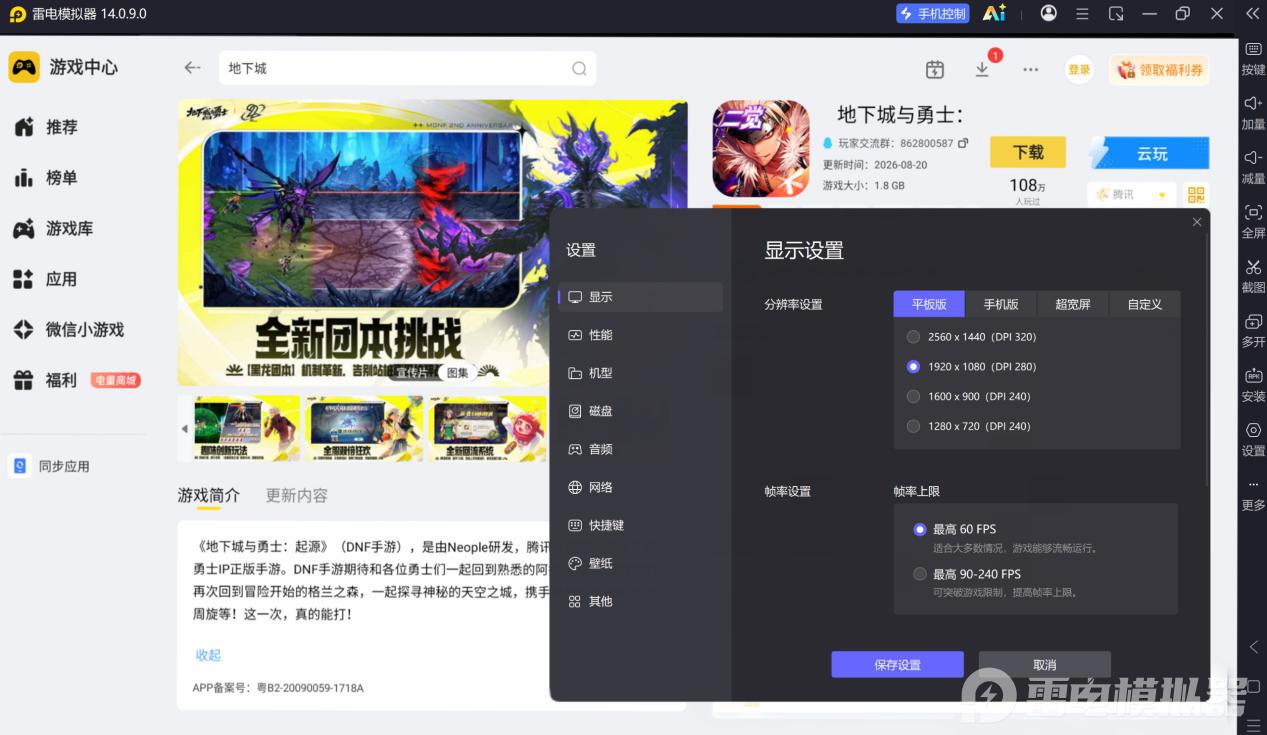Switch to 超宽屏 resolution tab
Screen dimensions: 1267x735
point(1073,304)
